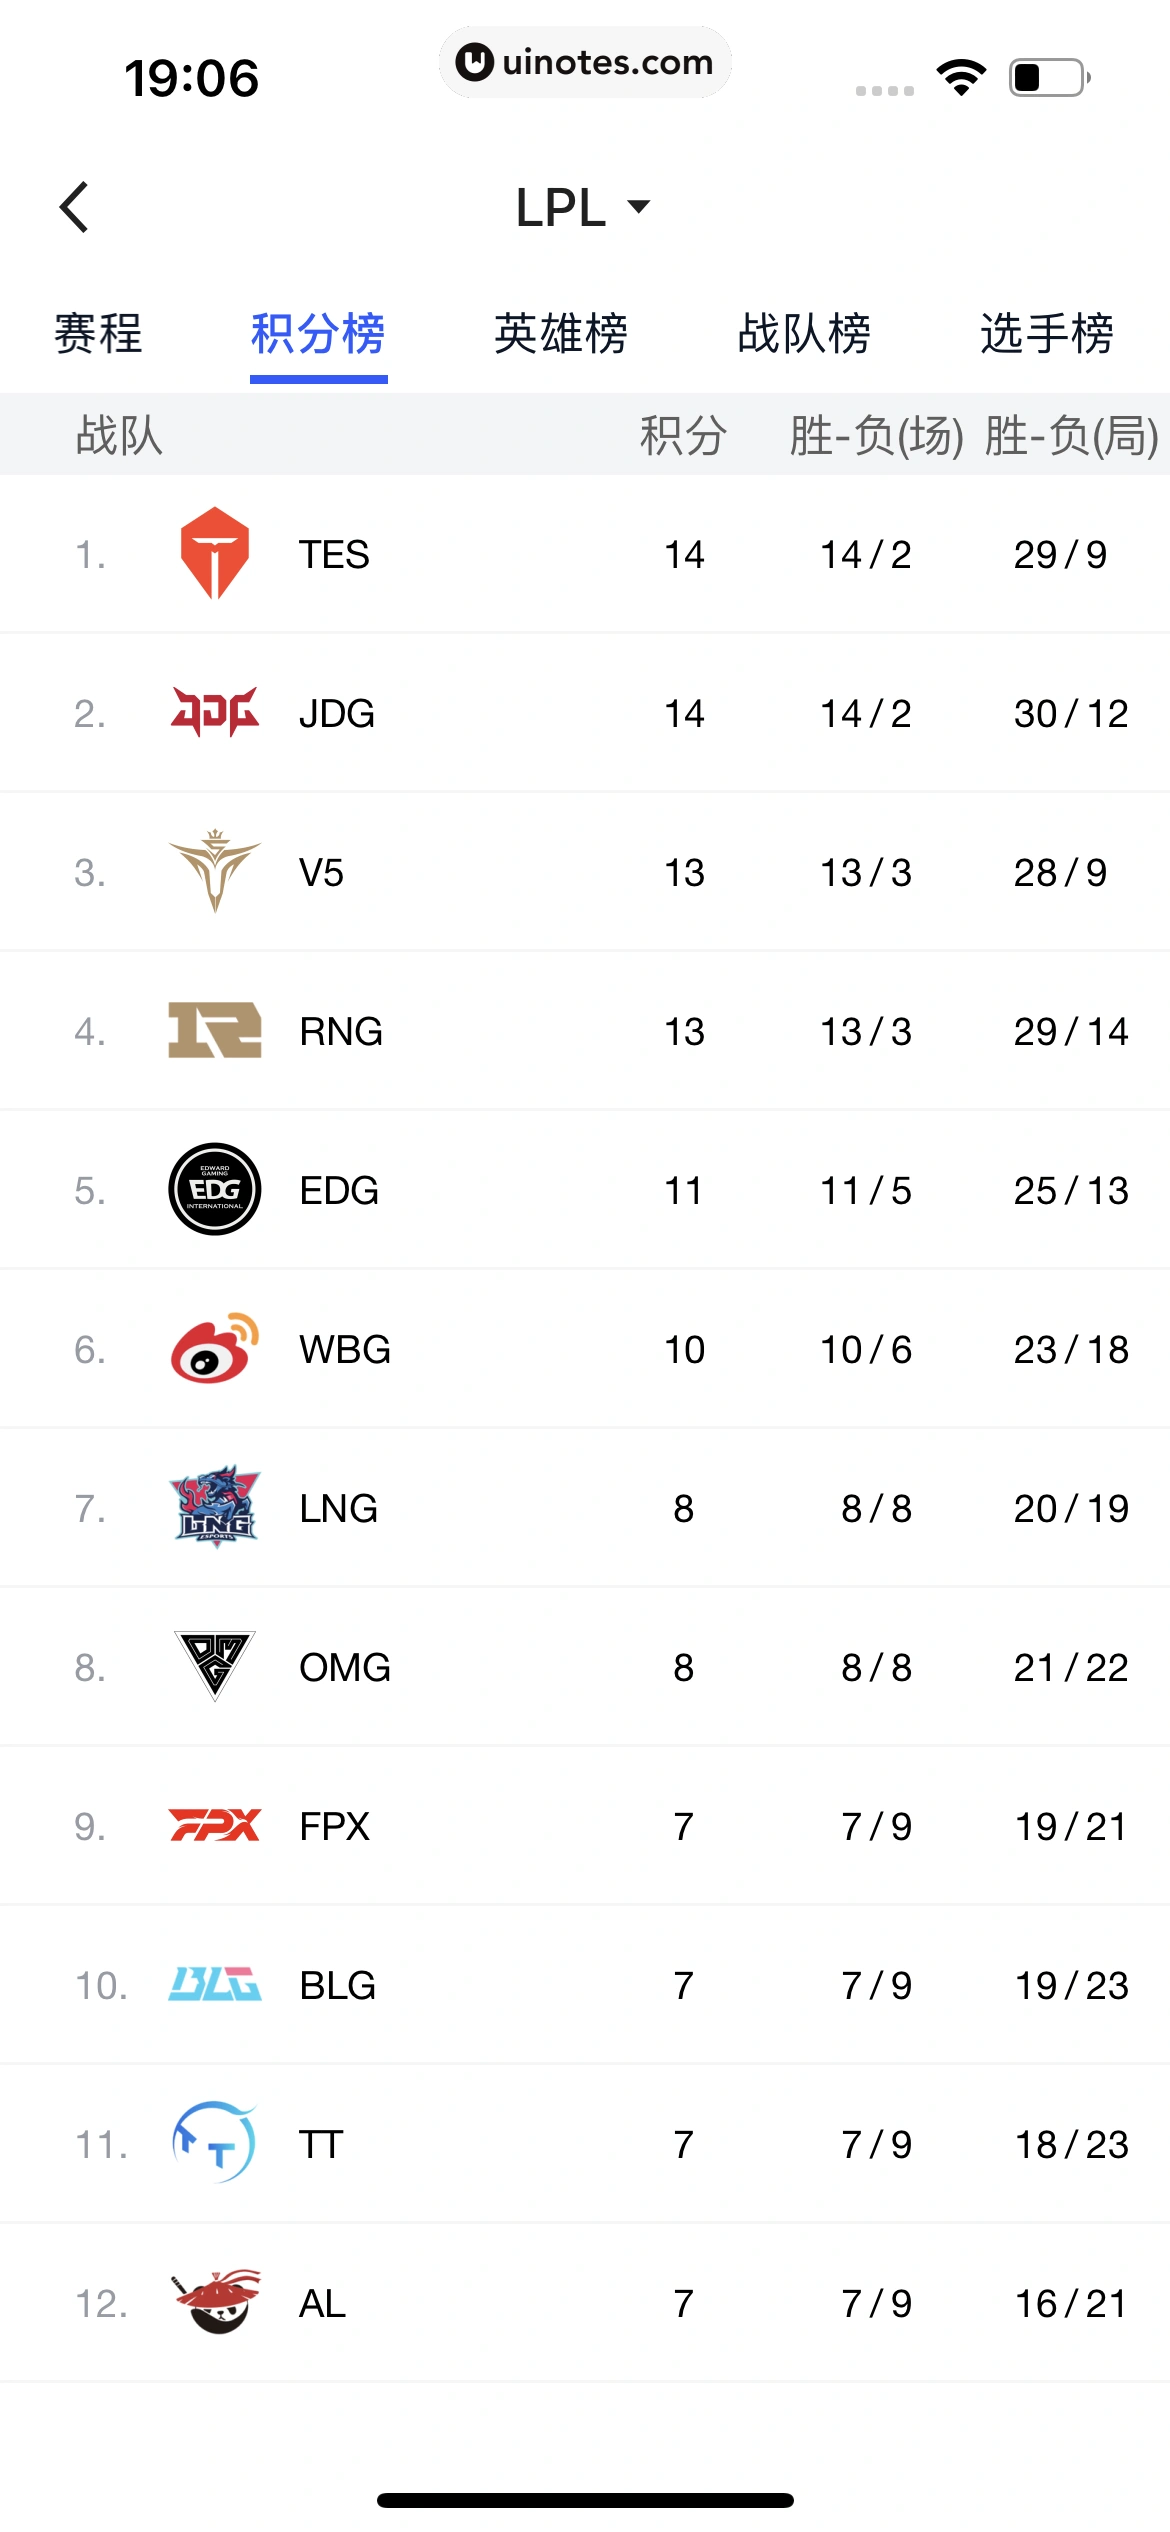Tap the LNG team logo
Viewport: 1170px width, 2532px height.
(214, 1507)
